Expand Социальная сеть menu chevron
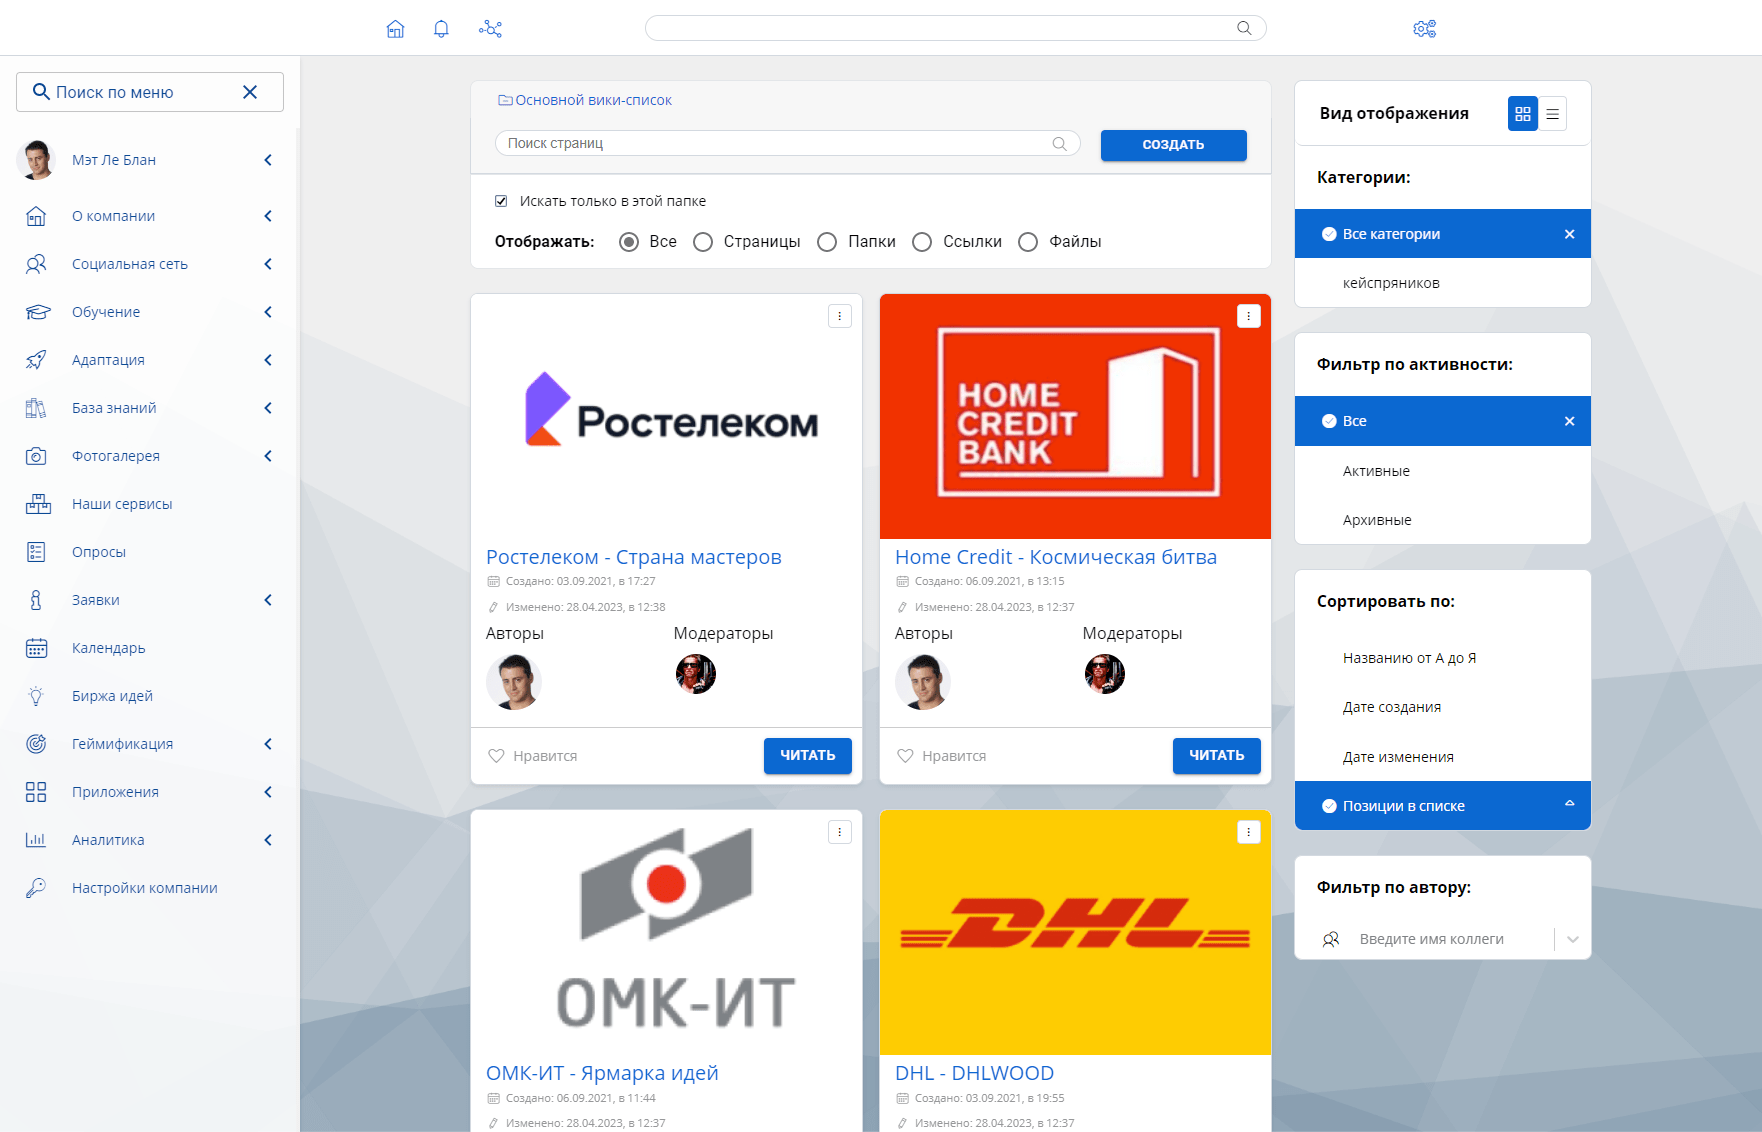 268,264
